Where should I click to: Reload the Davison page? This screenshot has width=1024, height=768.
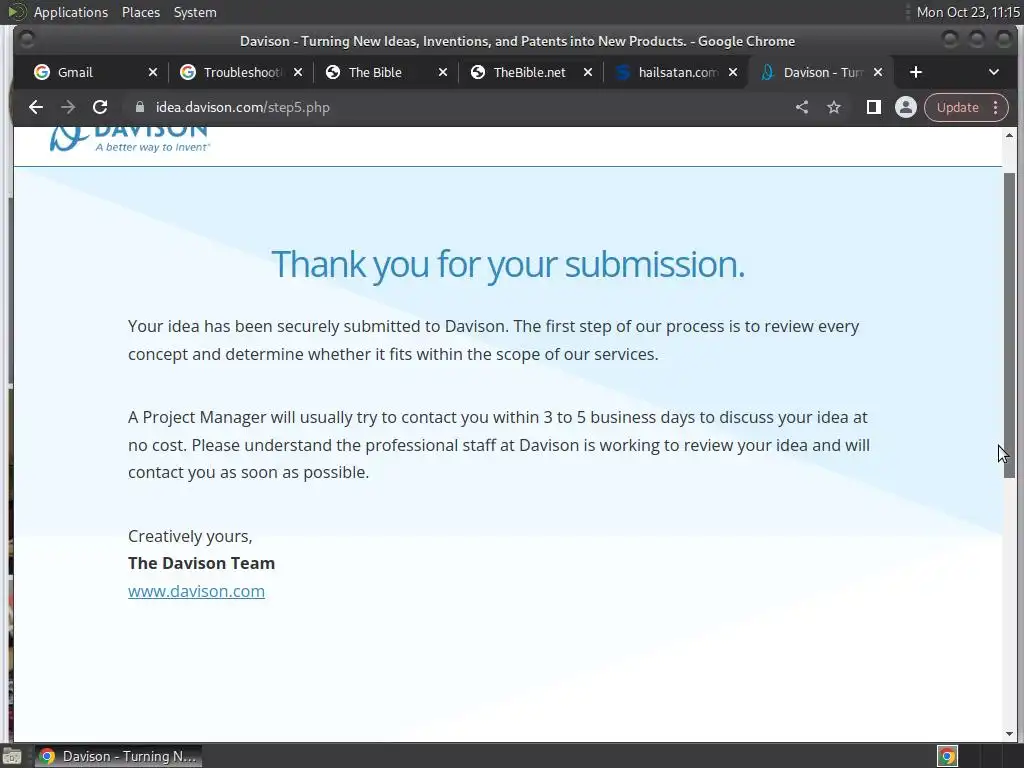pyautogui.click(x=100, y=107)
